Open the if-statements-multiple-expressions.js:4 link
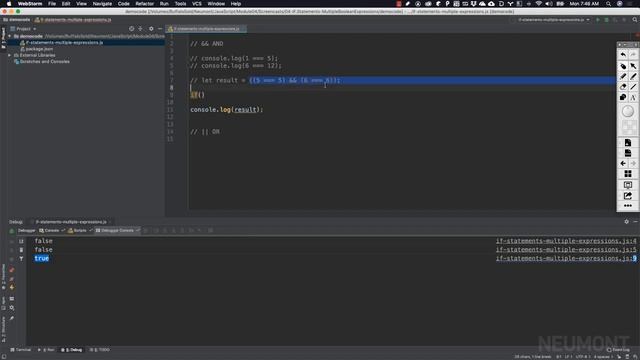This screenshot has height=360, width=640. pyautogui.click(x=566, y=241)
